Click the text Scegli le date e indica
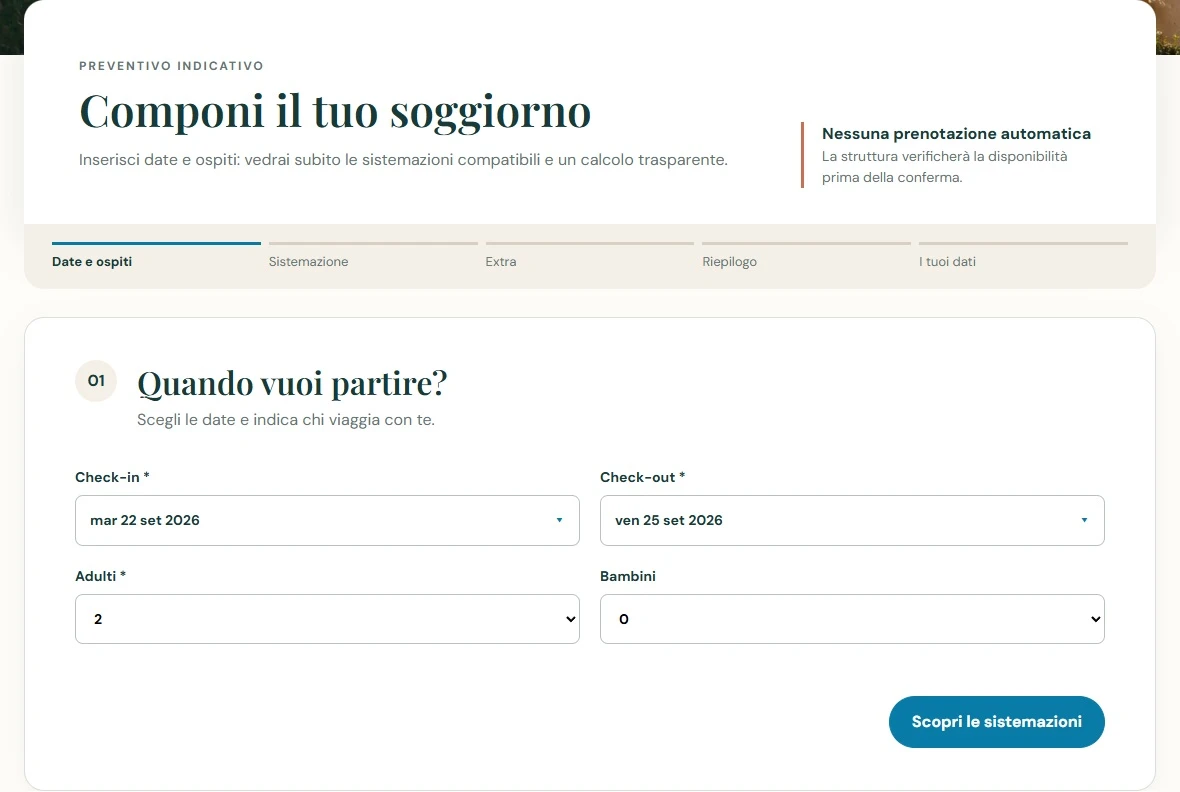This screenshot has height=792, width=1180. pos(286,420)
